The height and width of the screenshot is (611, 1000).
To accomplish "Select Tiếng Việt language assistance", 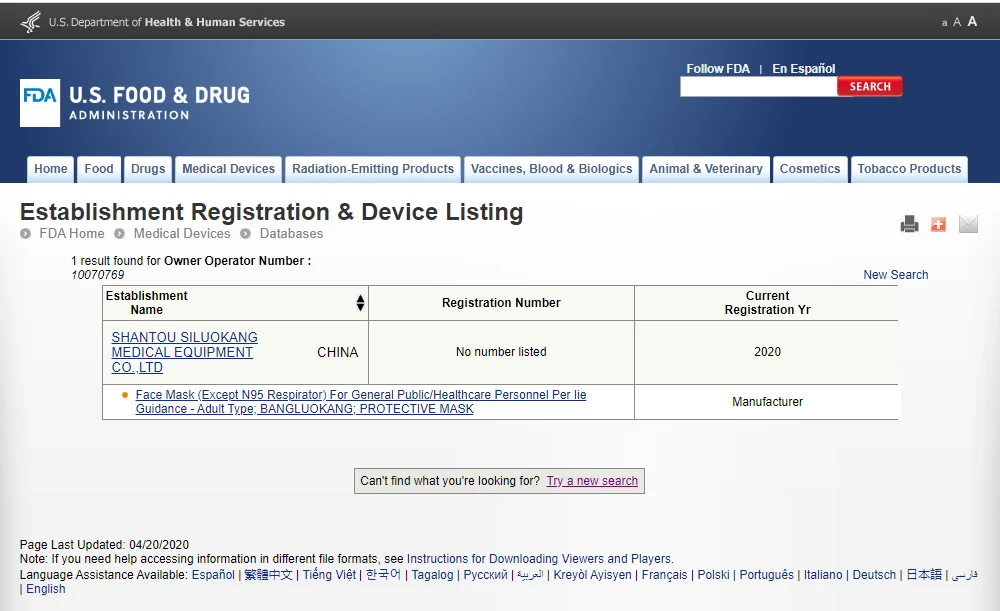I will click(329, 575).
